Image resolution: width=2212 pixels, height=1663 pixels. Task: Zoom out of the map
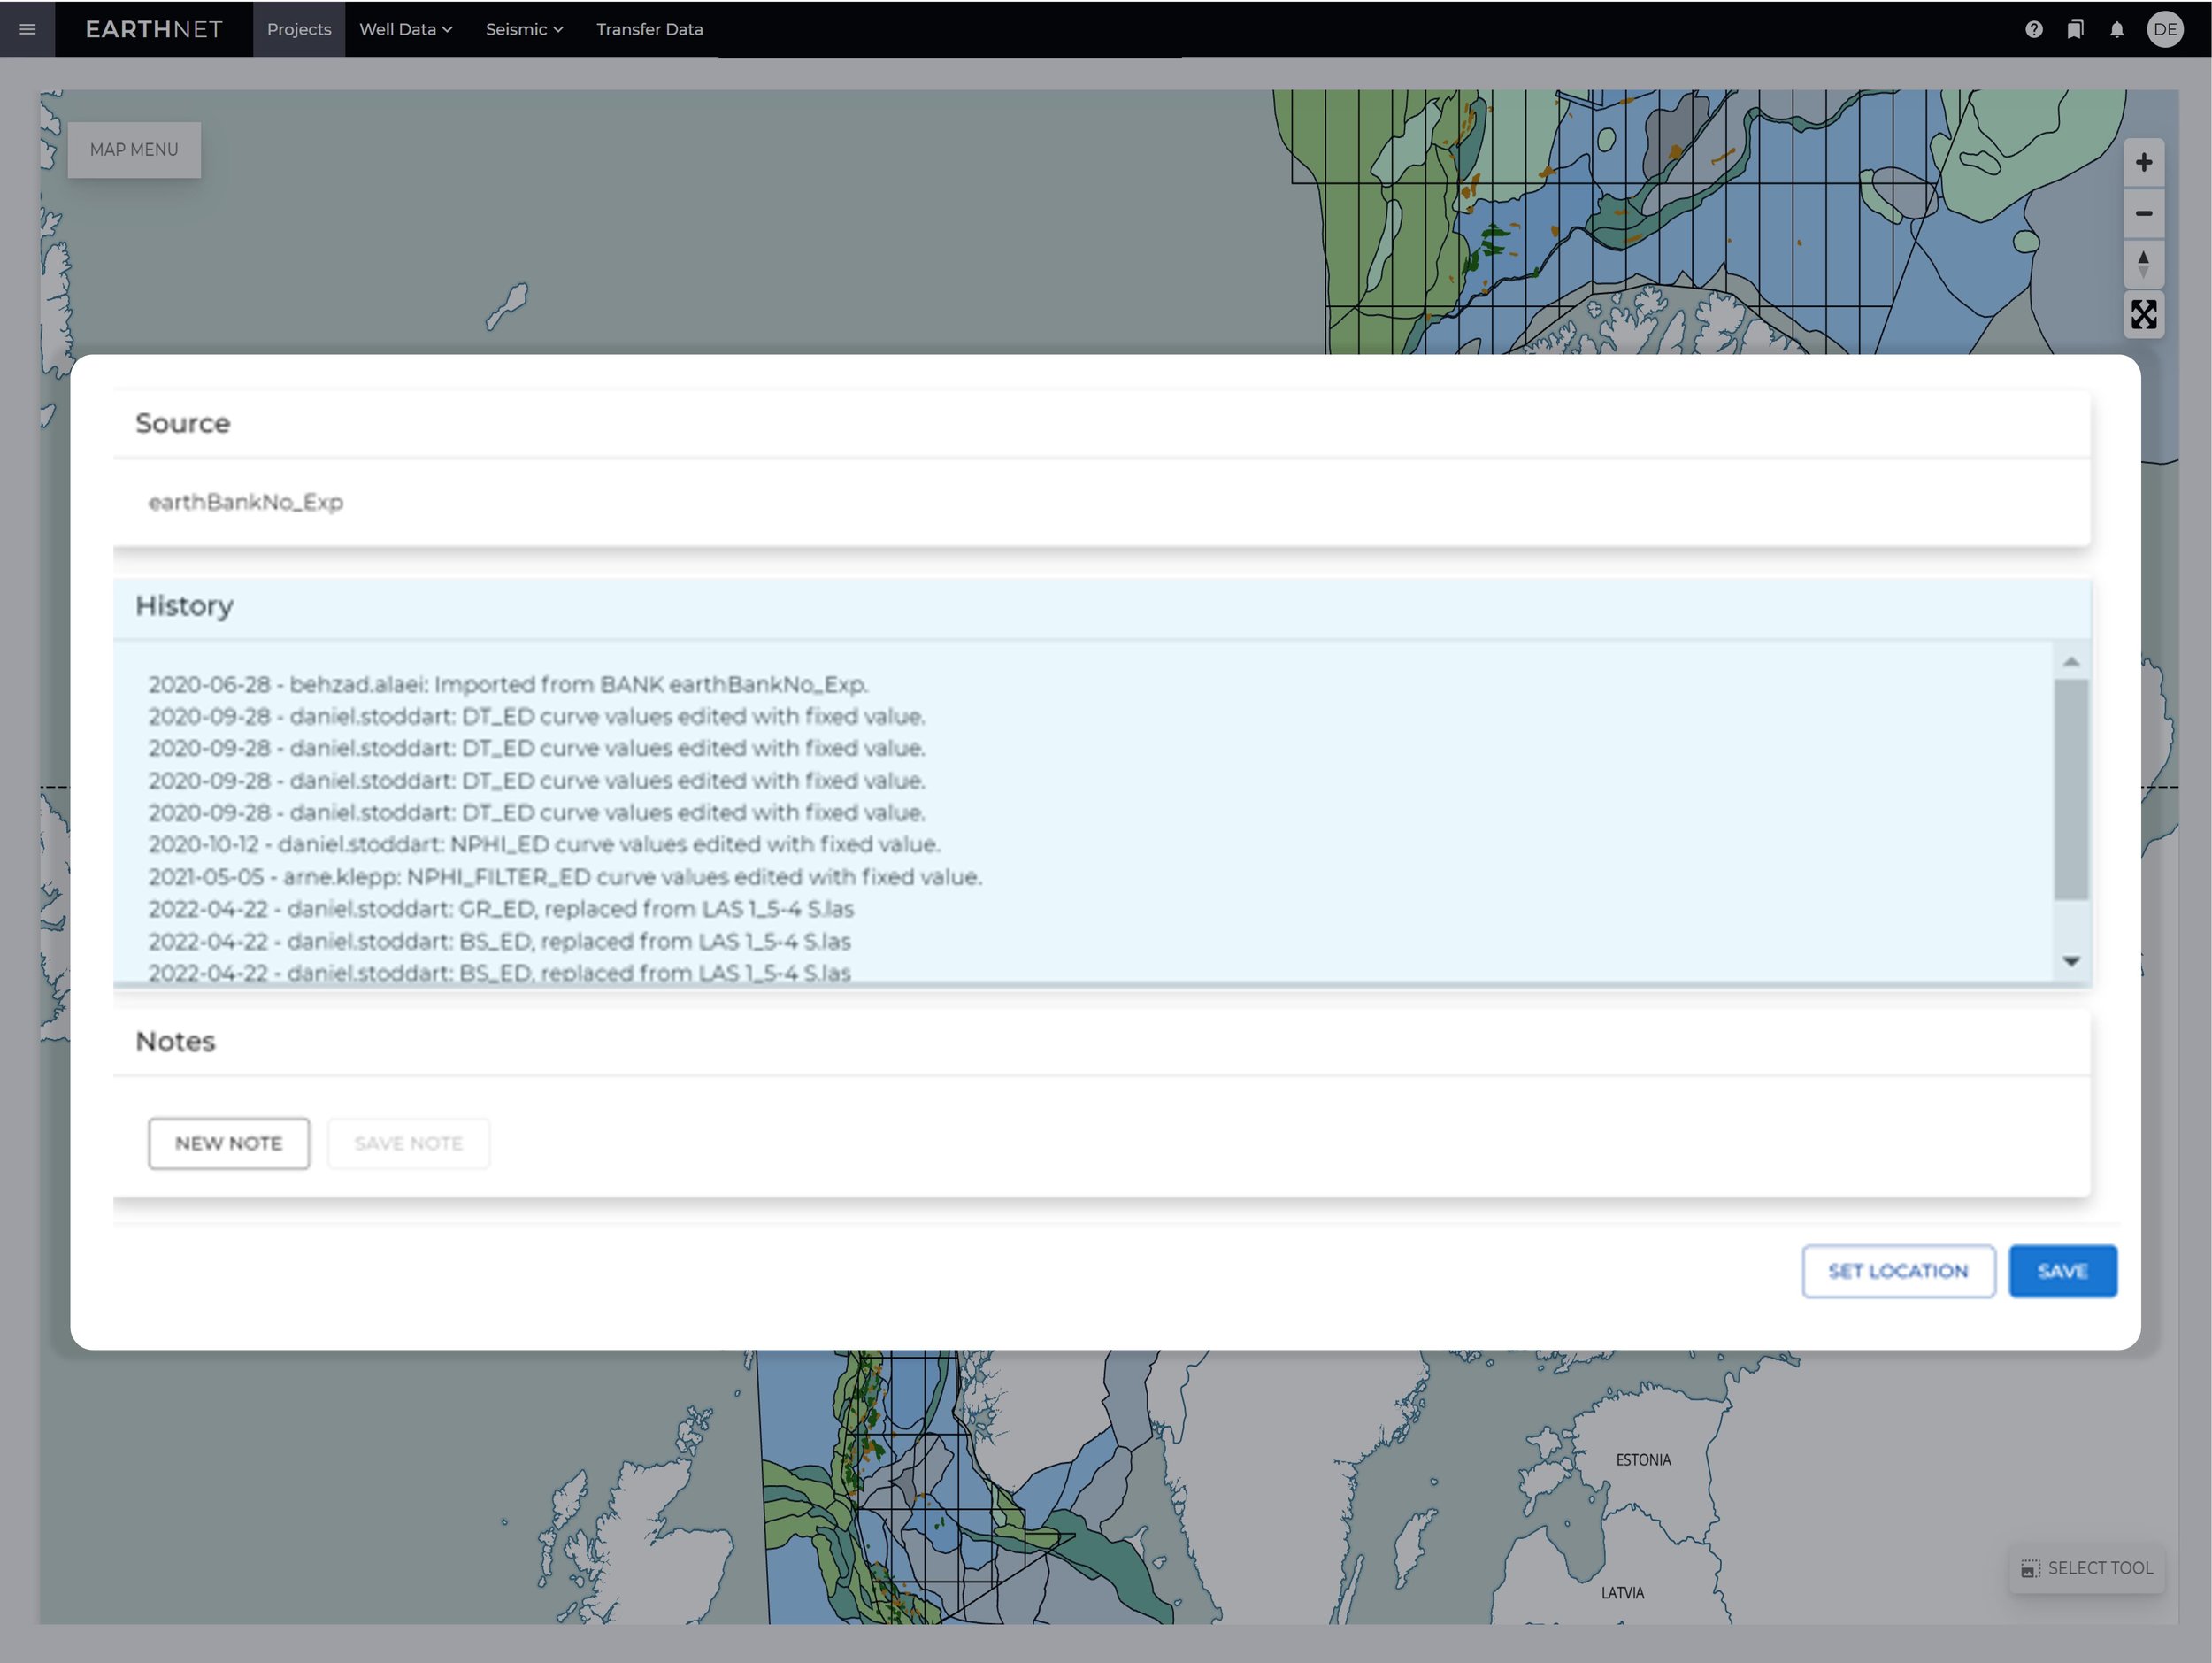coord(2144,213)
